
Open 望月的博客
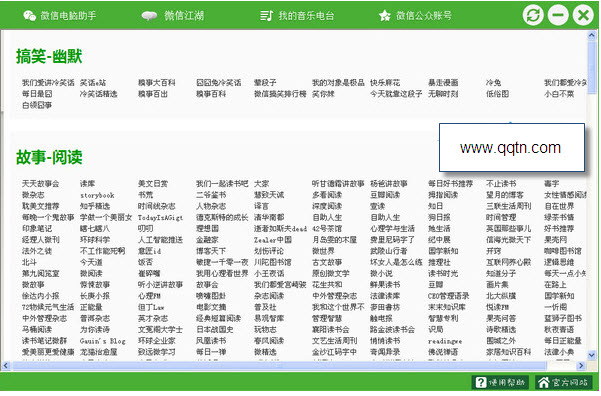point(505,195)
